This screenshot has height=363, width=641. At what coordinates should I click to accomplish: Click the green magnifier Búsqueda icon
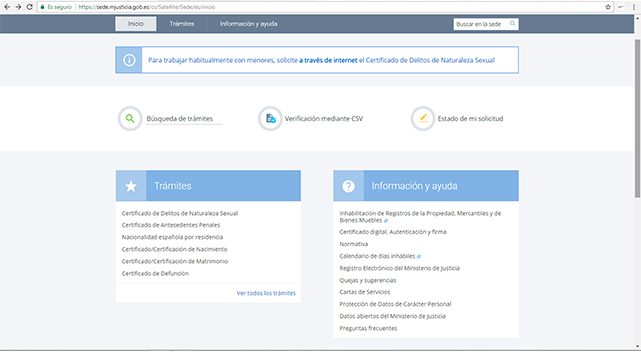[x=130, y=119]
